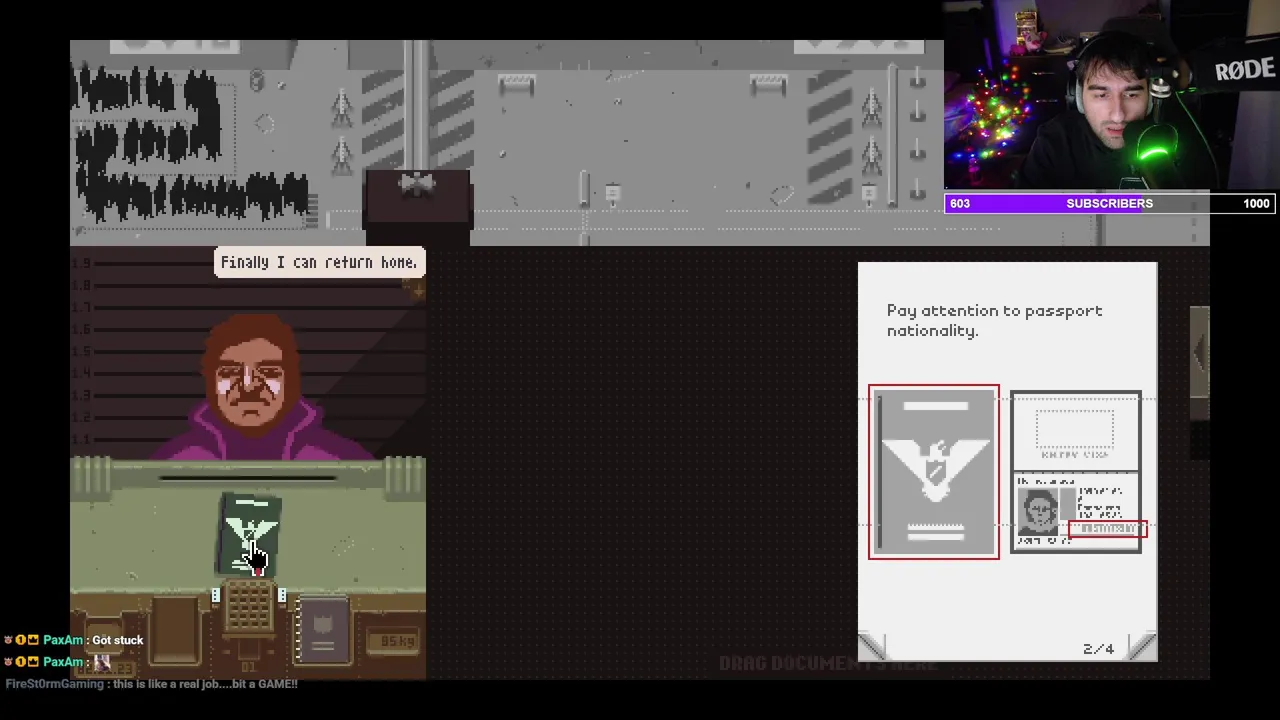1280x720 pixels.
Task: Click the empty brown tray left of intercom
Action: tap(174, 630)
